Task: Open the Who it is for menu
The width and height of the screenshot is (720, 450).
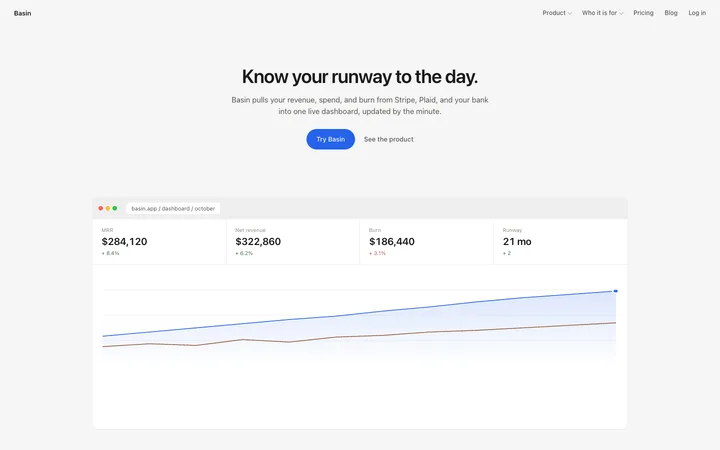Action: 602,13
